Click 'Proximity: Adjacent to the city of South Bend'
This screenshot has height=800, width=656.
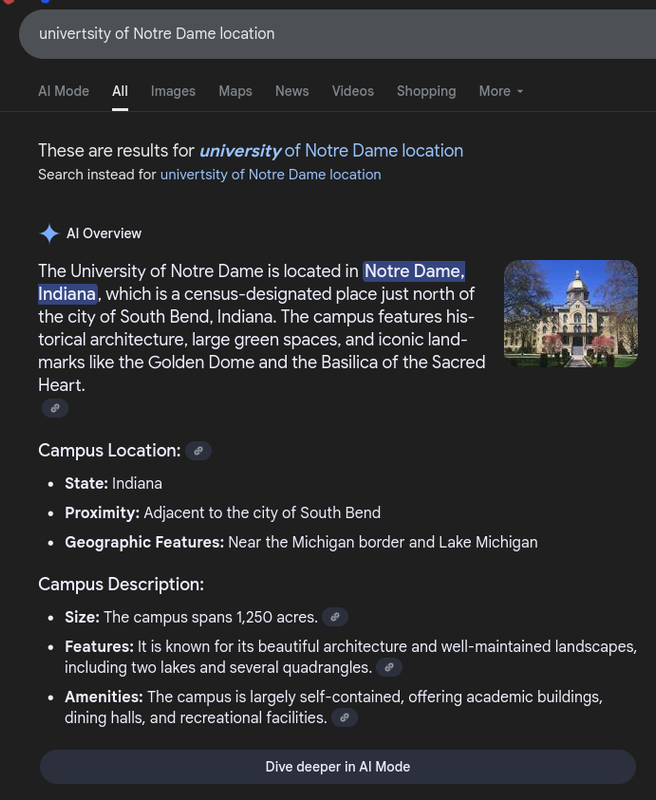coord(222,513)
